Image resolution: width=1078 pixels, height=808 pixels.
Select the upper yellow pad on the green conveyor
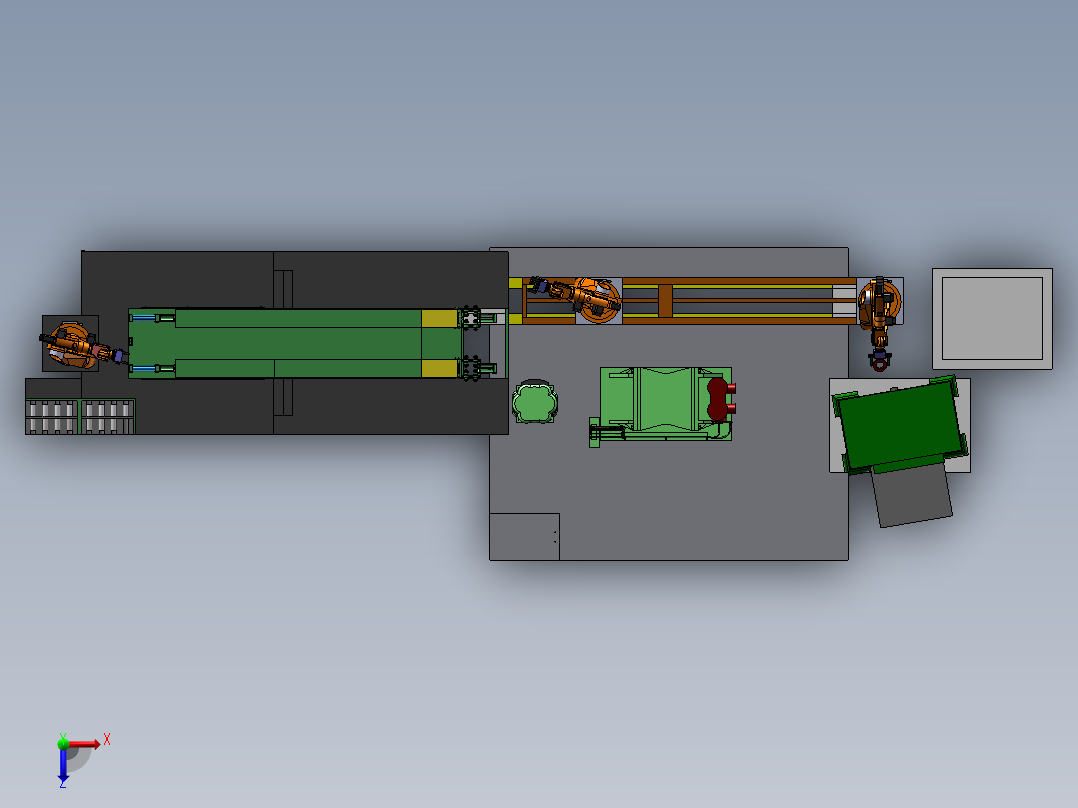click(x=439, y=318)
